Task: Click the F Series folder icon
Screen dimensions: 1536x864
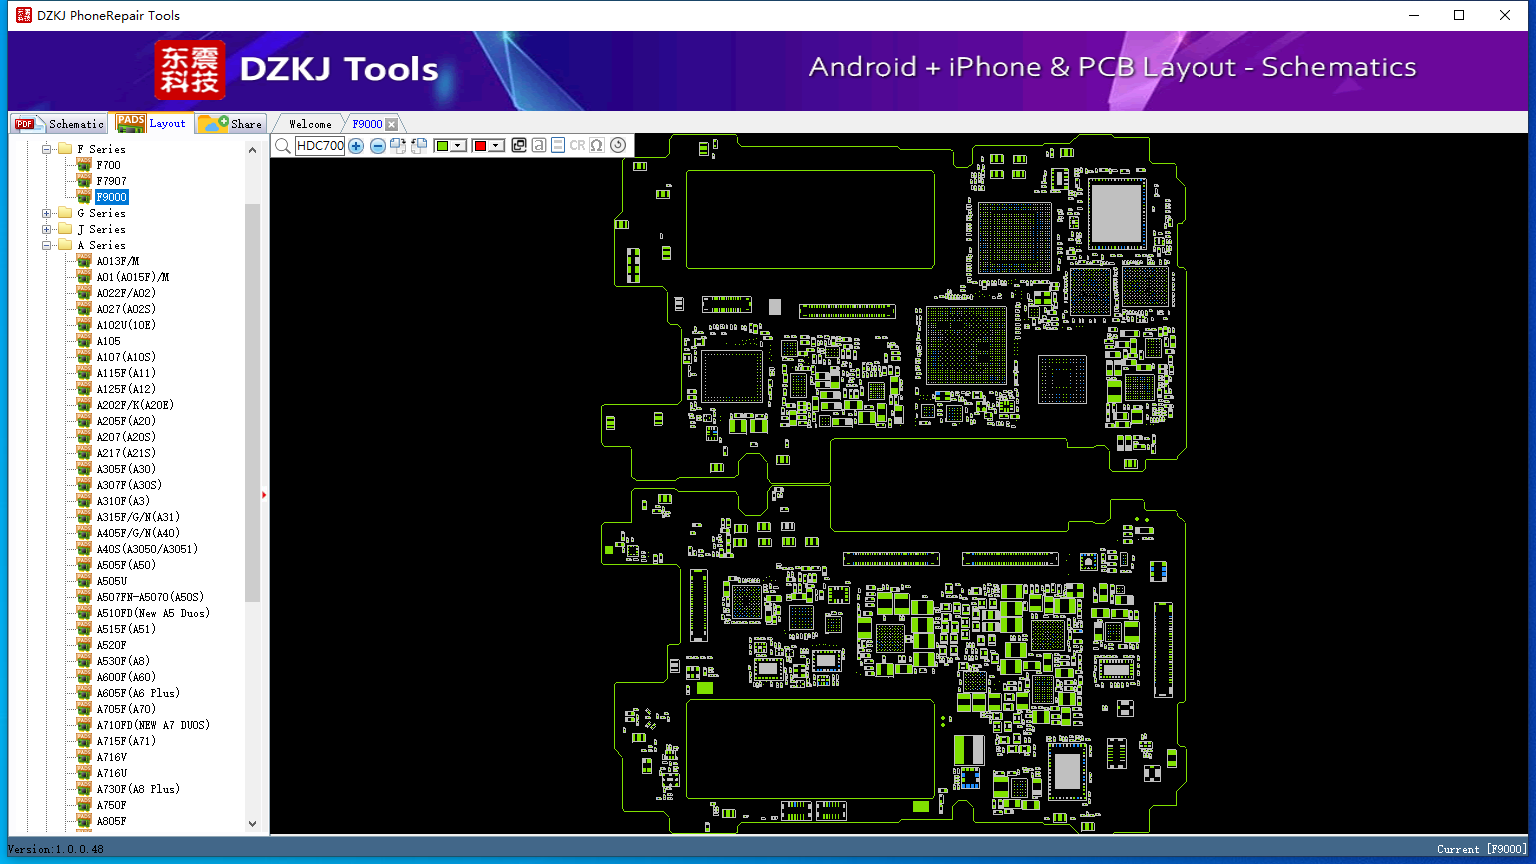Action: pyautogui.click(x=65, y=149)
